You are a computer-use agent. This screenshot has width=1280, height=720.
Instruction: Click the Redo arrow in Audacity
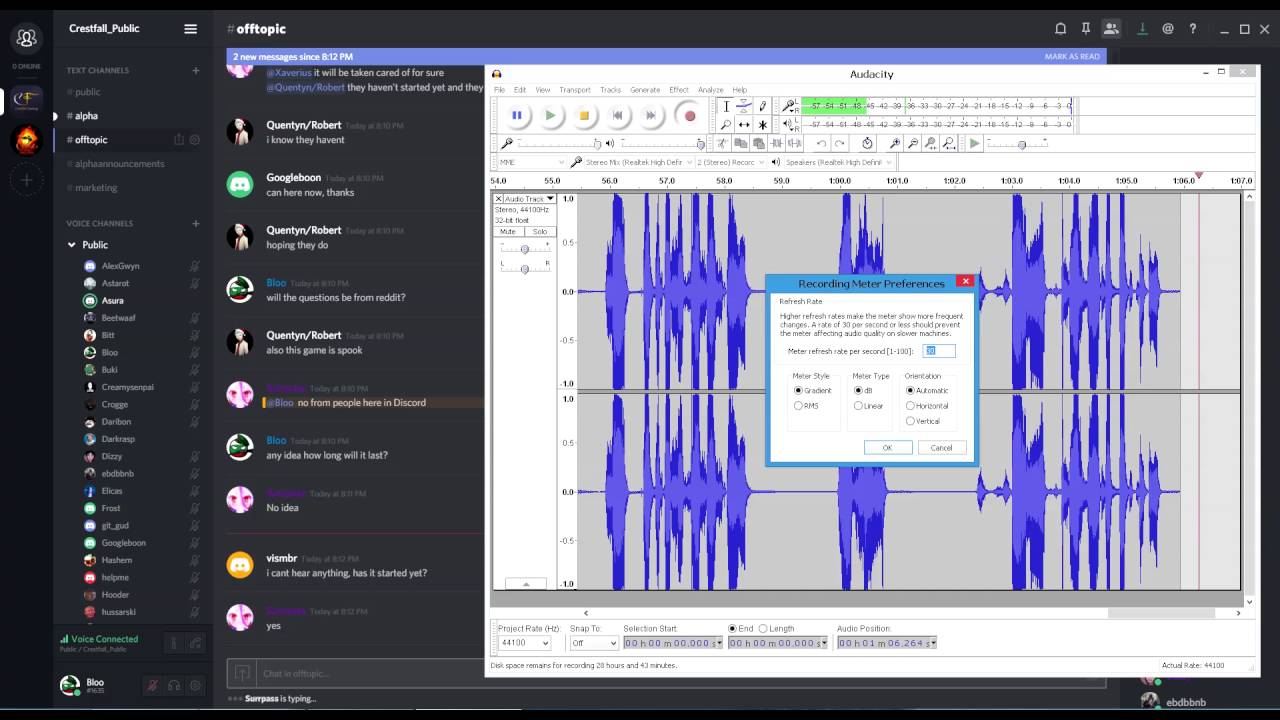point(839,143)
